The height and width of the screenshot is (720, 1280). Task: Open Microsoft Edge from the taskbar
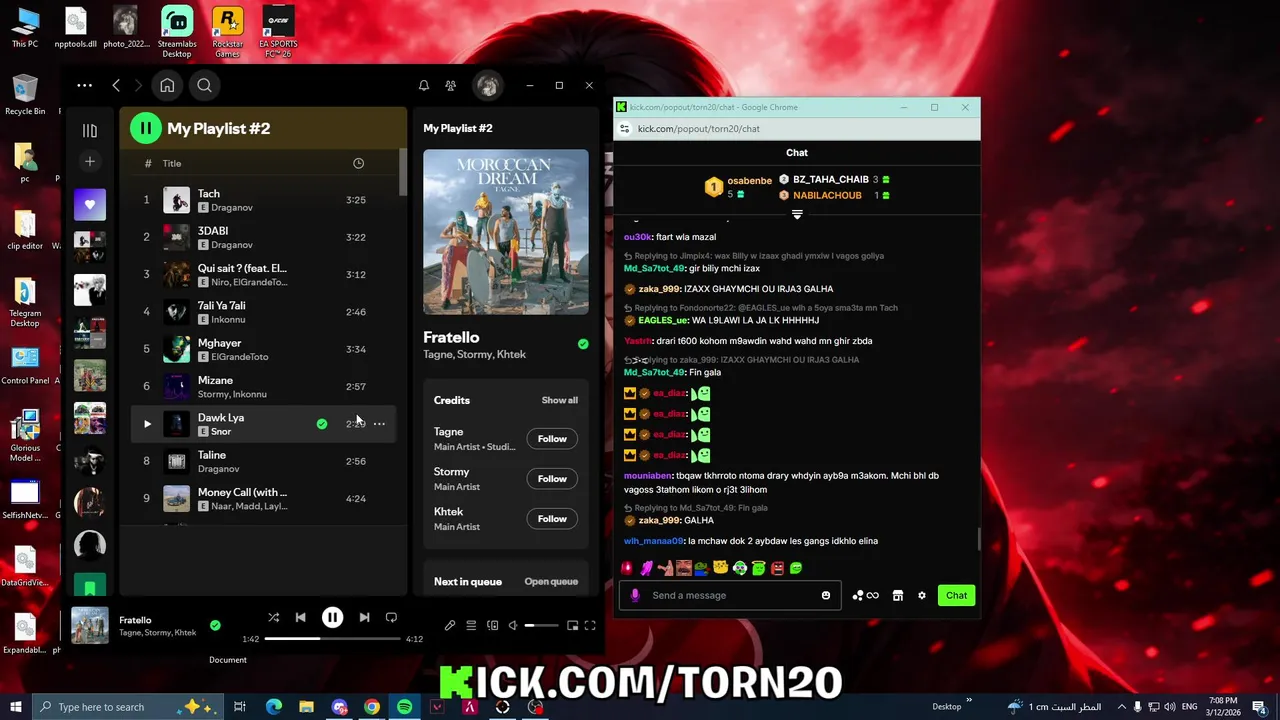(274, 706)
